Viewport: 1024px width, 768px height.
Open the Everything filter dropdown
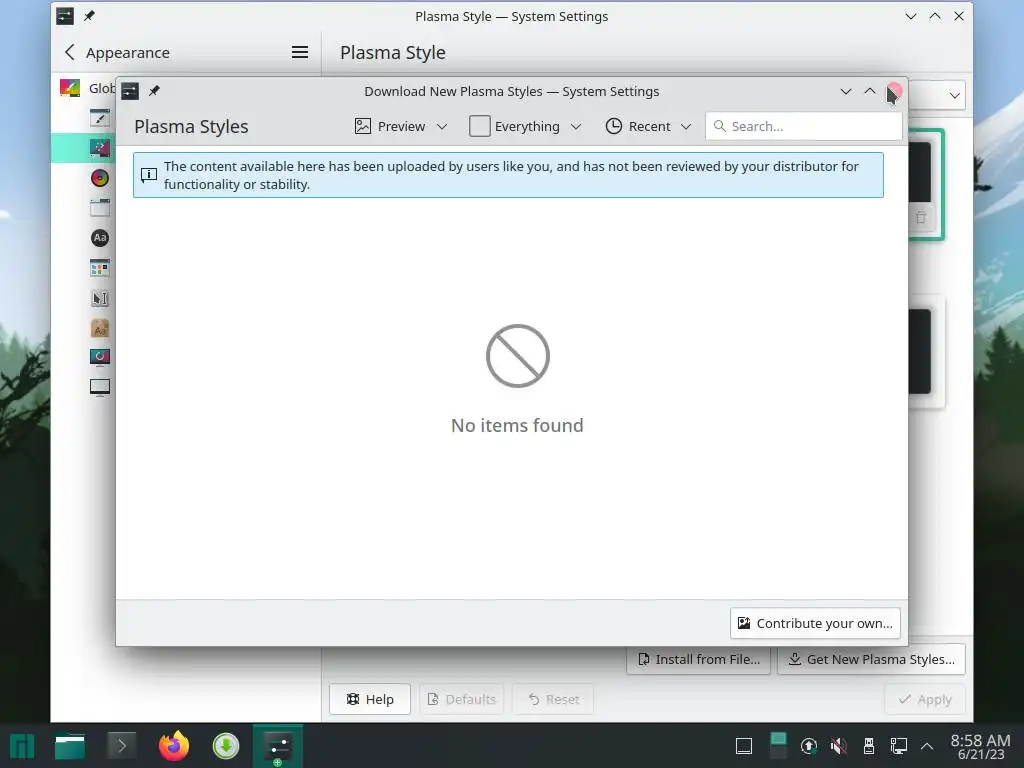point(526,126)
